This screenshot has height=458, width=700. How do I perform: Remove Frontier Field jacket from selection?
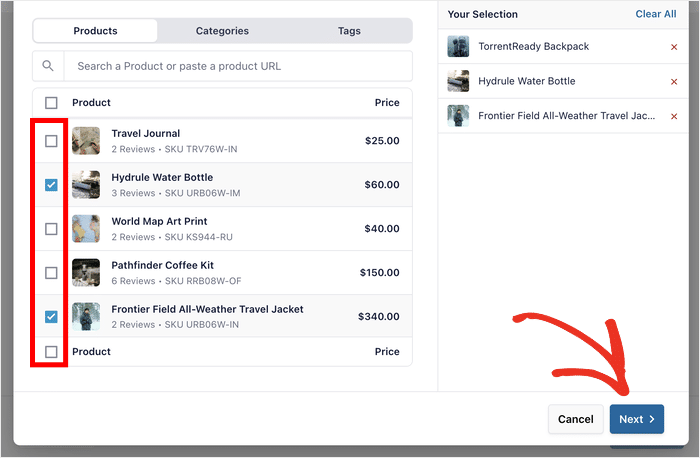click(674, 117)
